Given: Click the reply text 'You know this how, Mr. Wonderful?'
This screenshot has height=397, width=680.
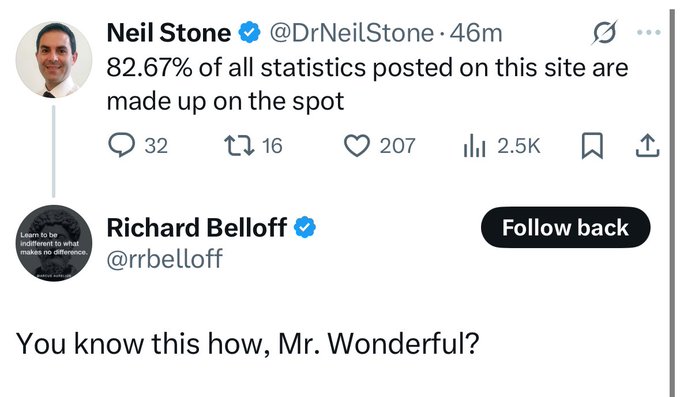Looking at the screenshot, I should tap(248, 344).
